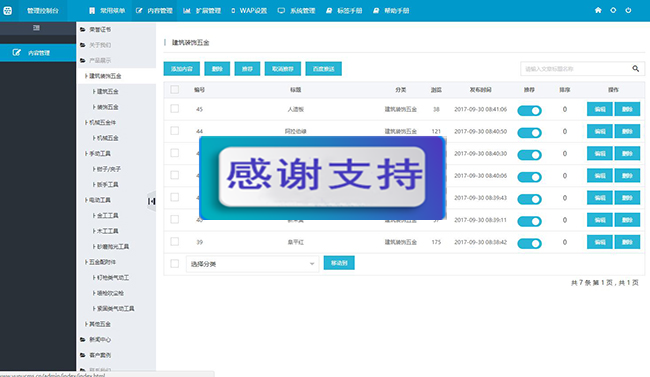This screenshot has height=377, width=650.
Task: Check the box beside the 选择分类 dropdown
Action: point(175,264)
